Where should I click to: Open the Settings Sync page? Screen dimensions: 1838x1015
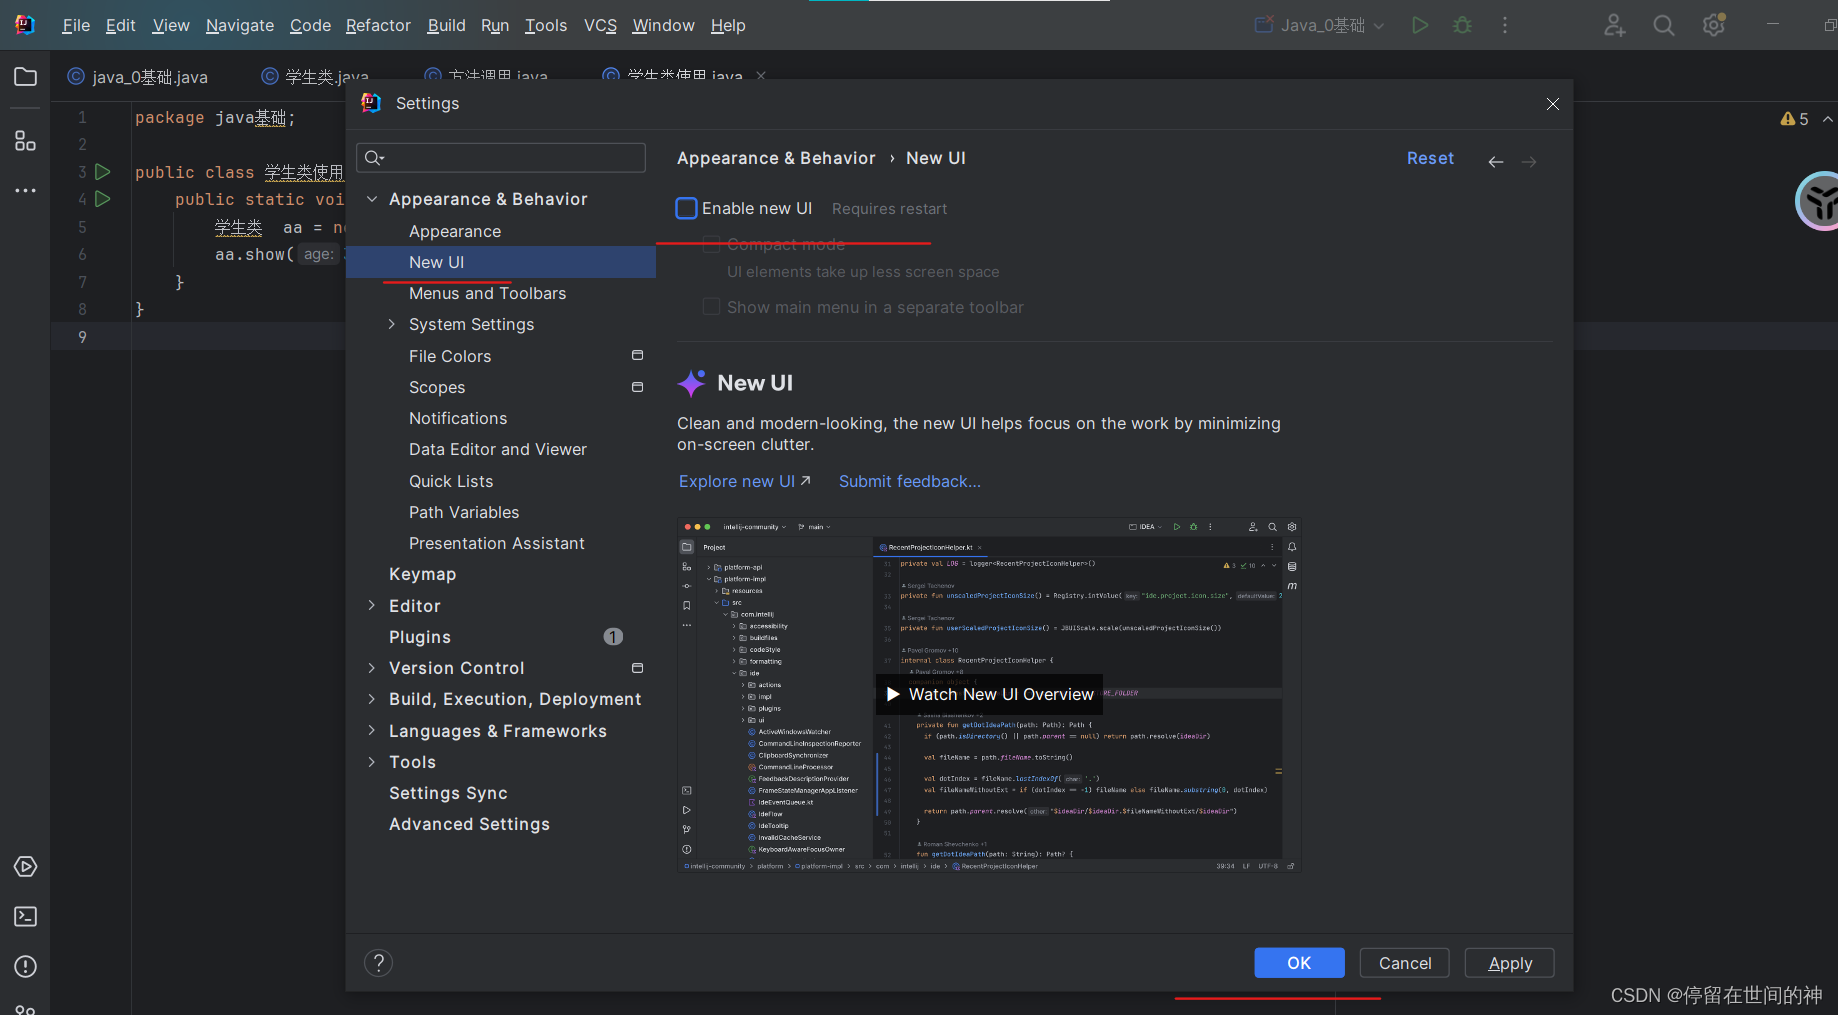coord(448,793)
